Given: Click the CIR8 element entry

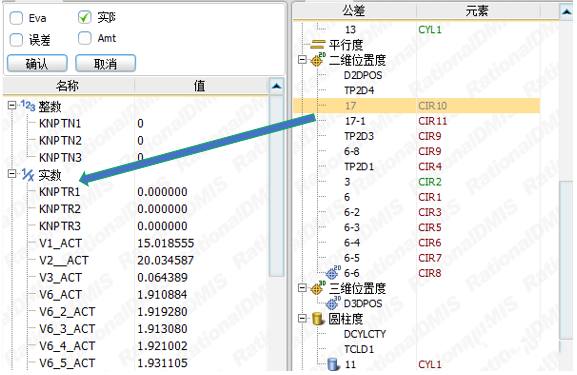Looking at the screenshot, I should 430,273.
